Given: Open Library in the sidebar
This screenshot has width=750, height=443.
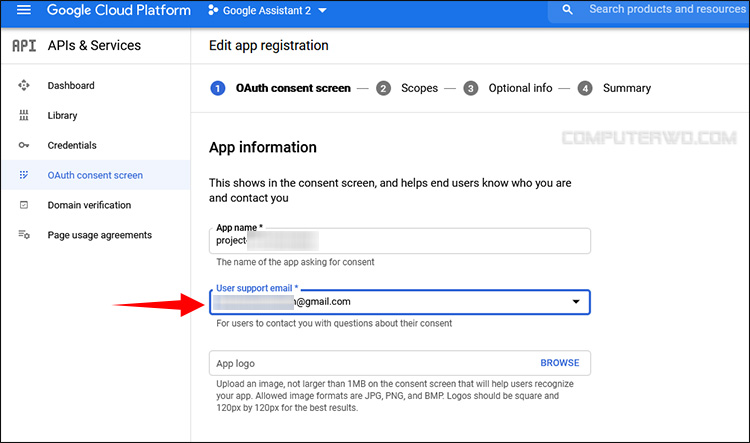Looking at the screenshot, I should click(x=62, y=115).
